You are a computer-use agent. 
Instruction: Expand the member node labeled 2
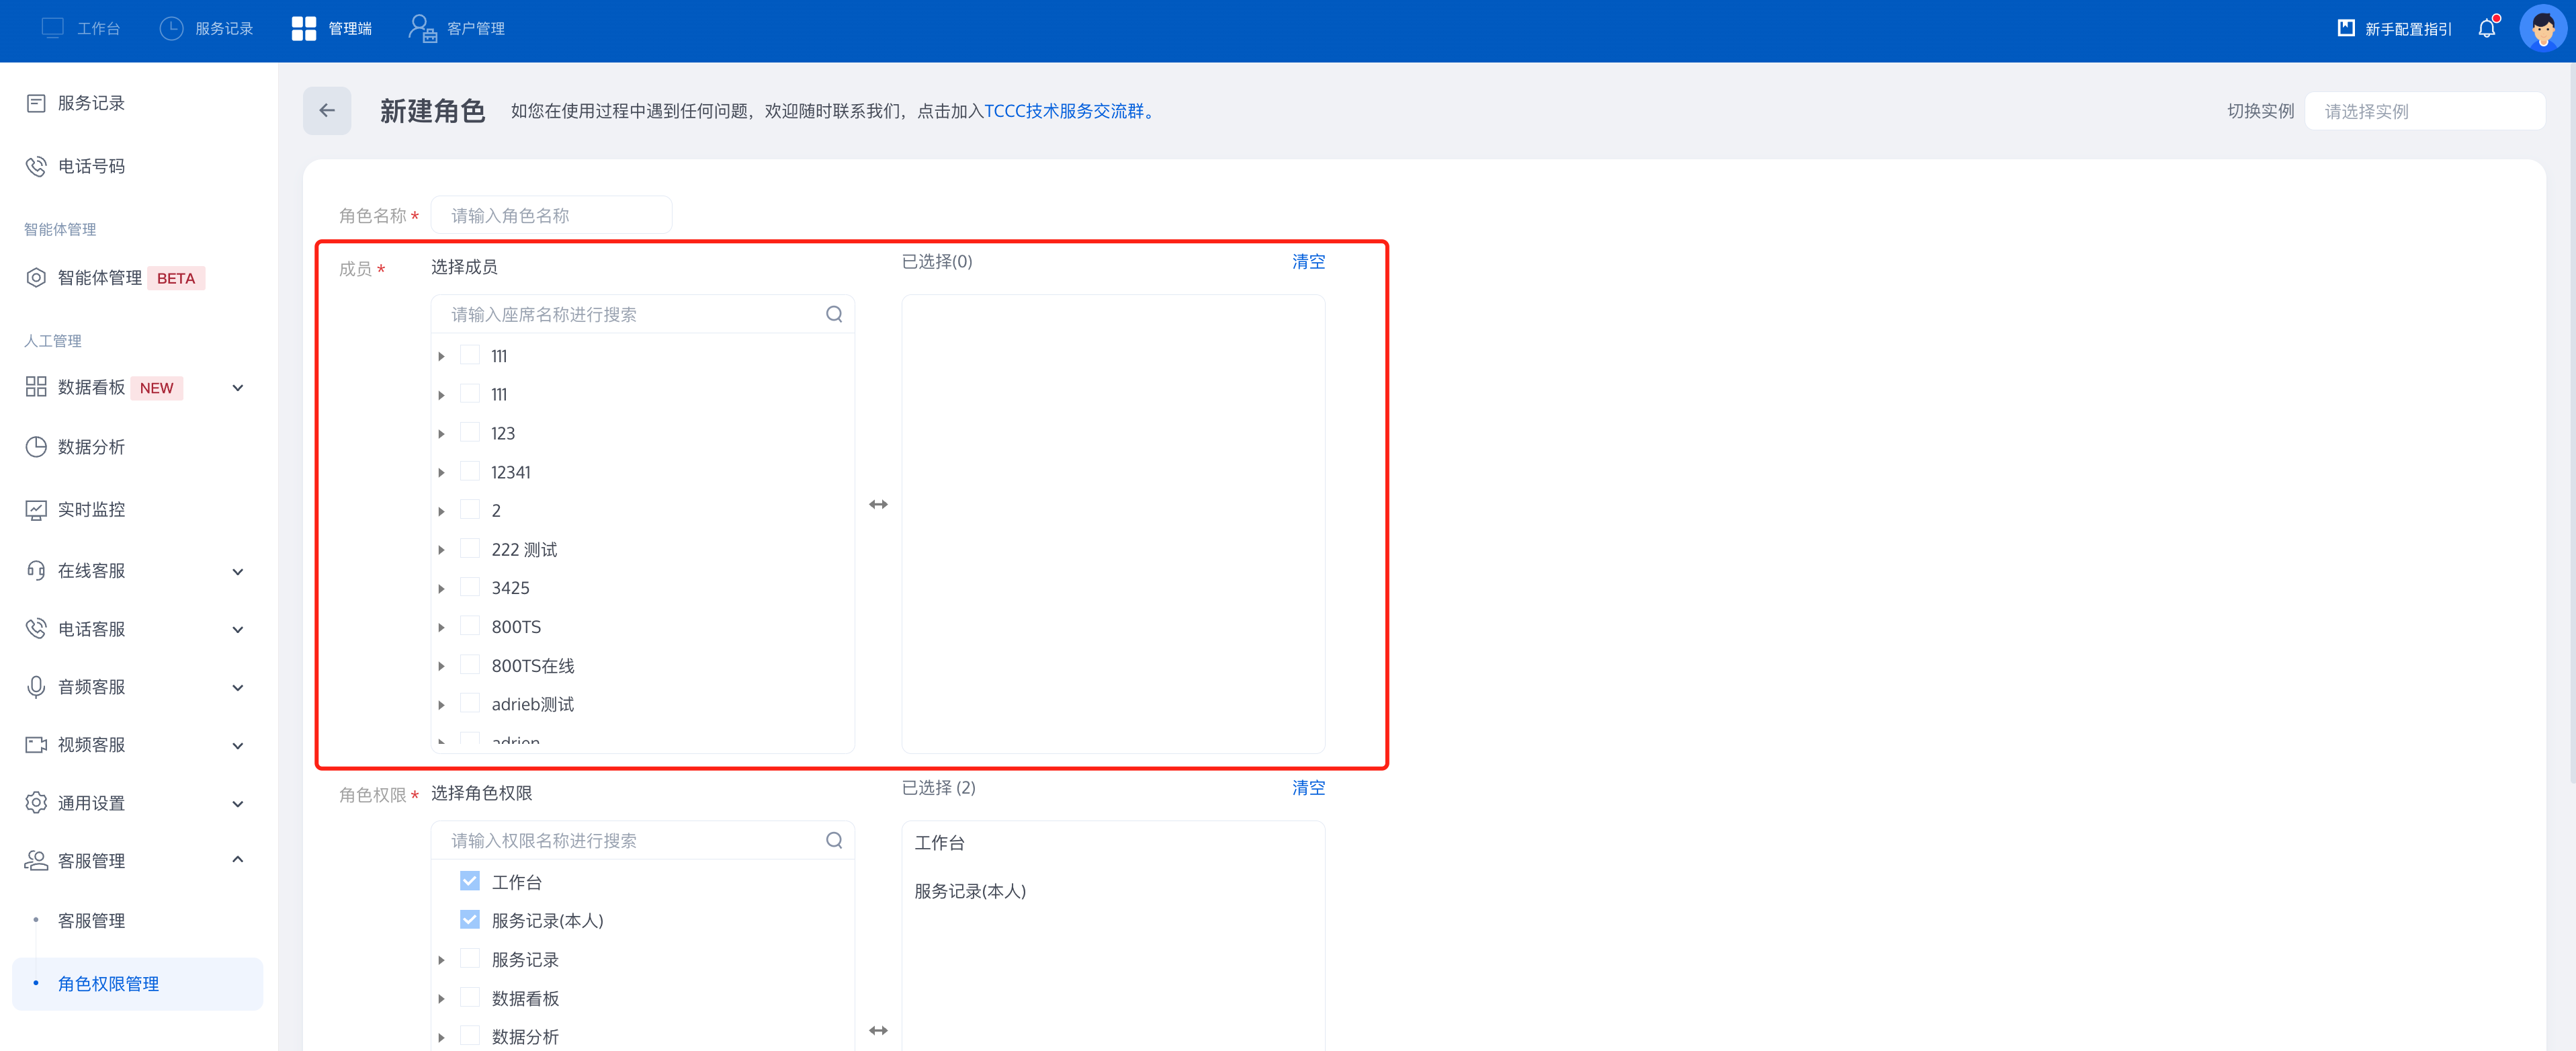[x=441, y=512]
